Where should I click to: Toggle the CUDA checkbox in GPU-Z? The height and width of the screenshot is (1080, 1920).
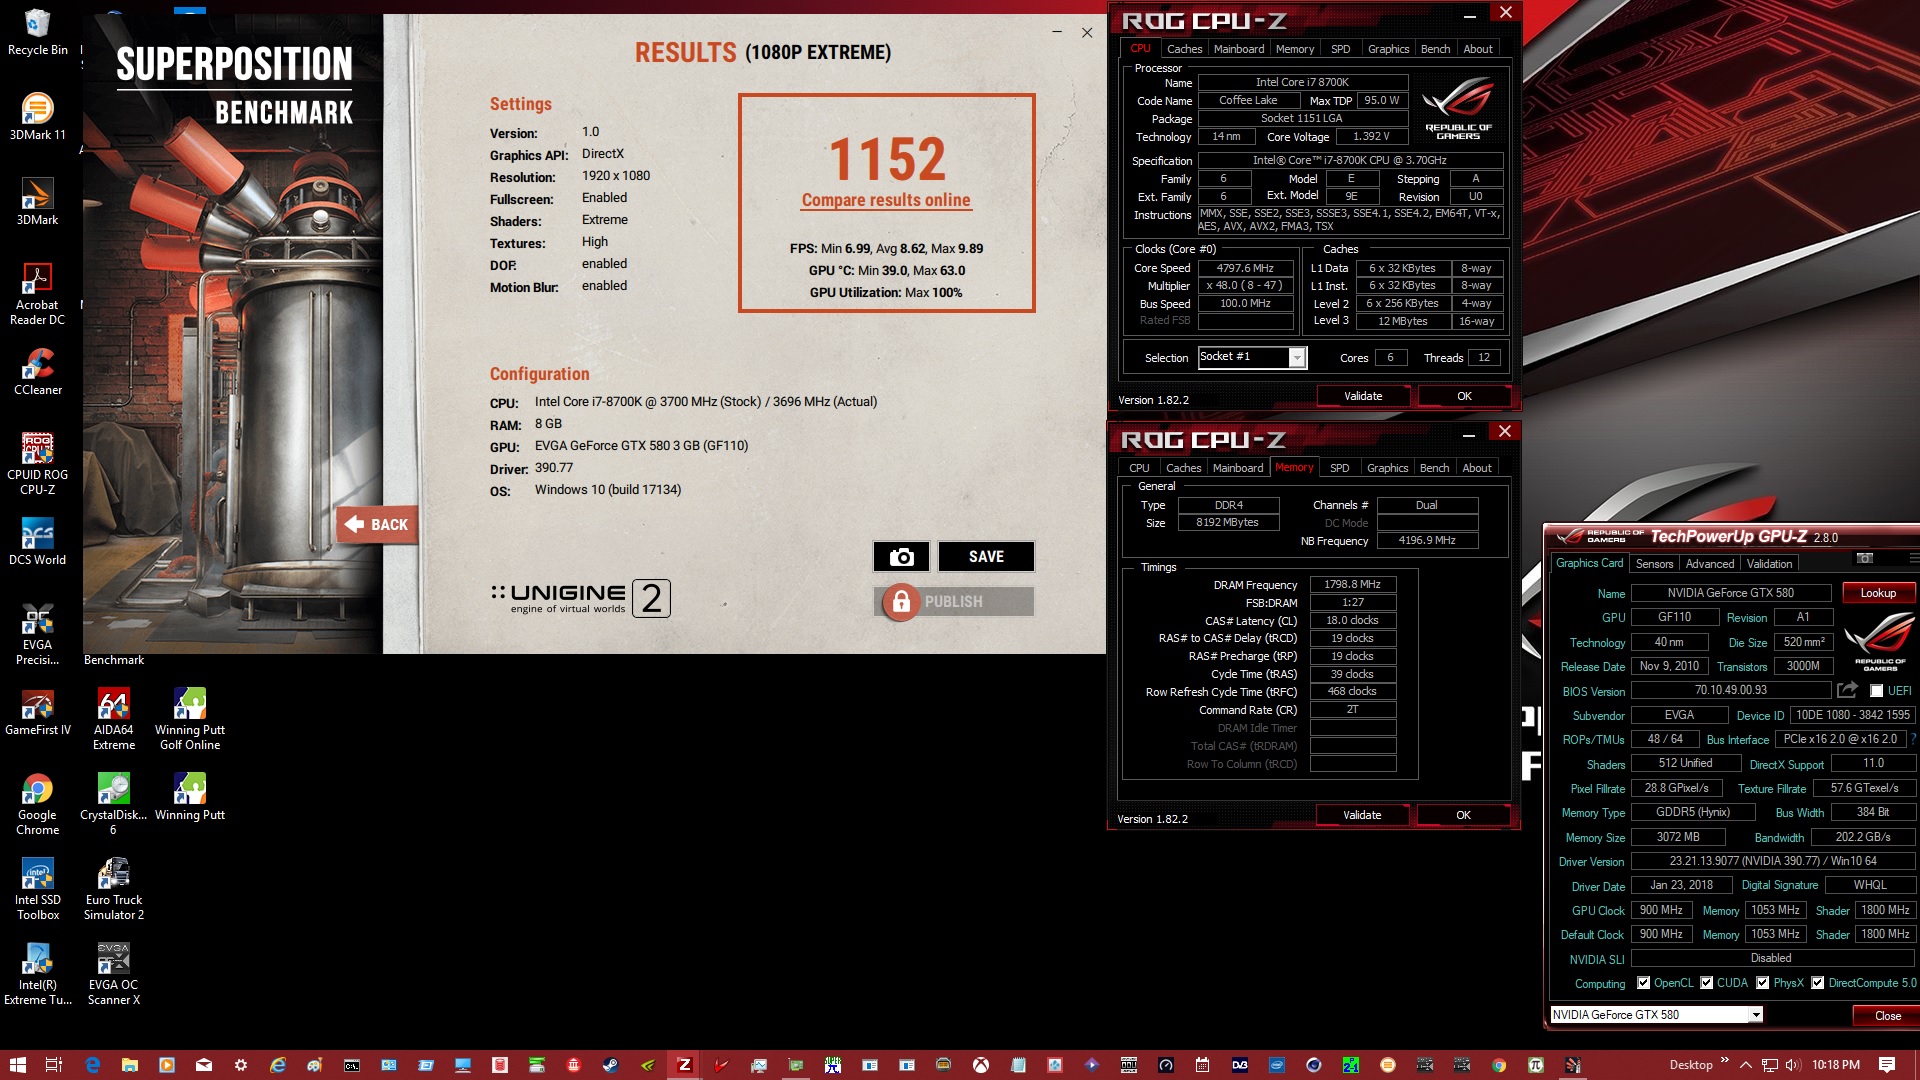click(x=1707, y=983)
